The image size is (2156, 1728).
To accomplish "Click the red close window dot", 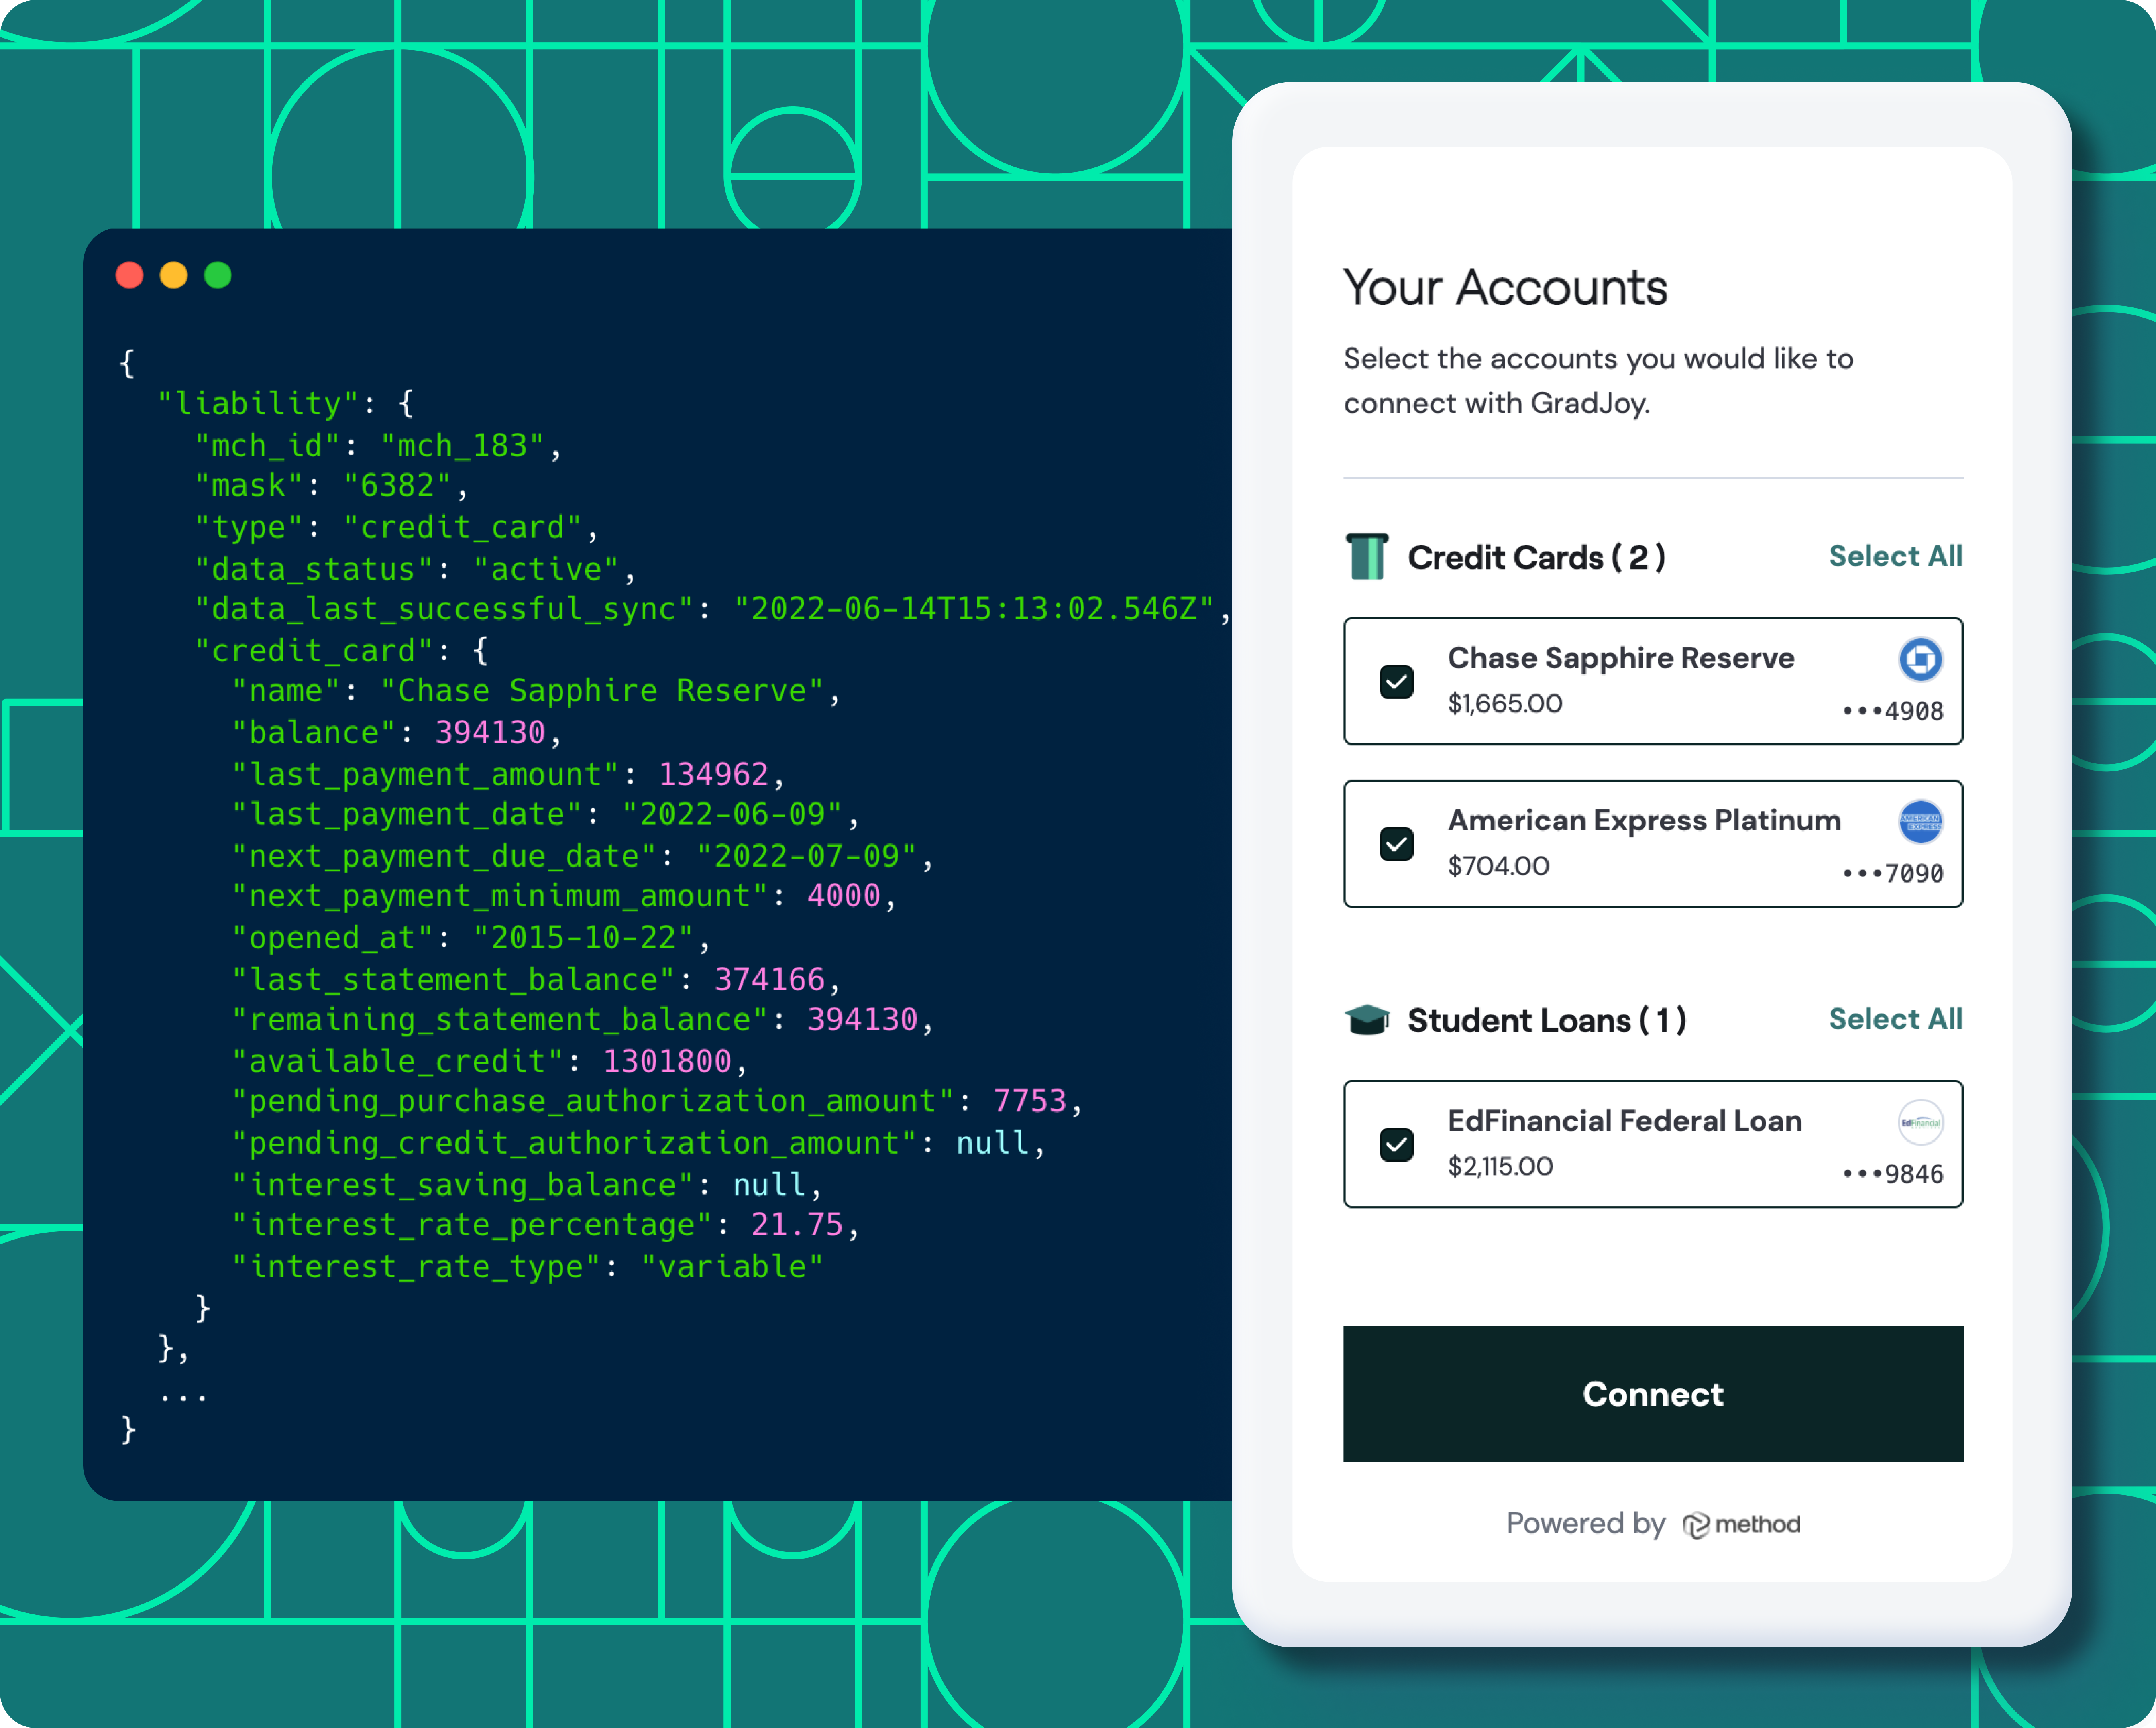I will click(130, 275).
